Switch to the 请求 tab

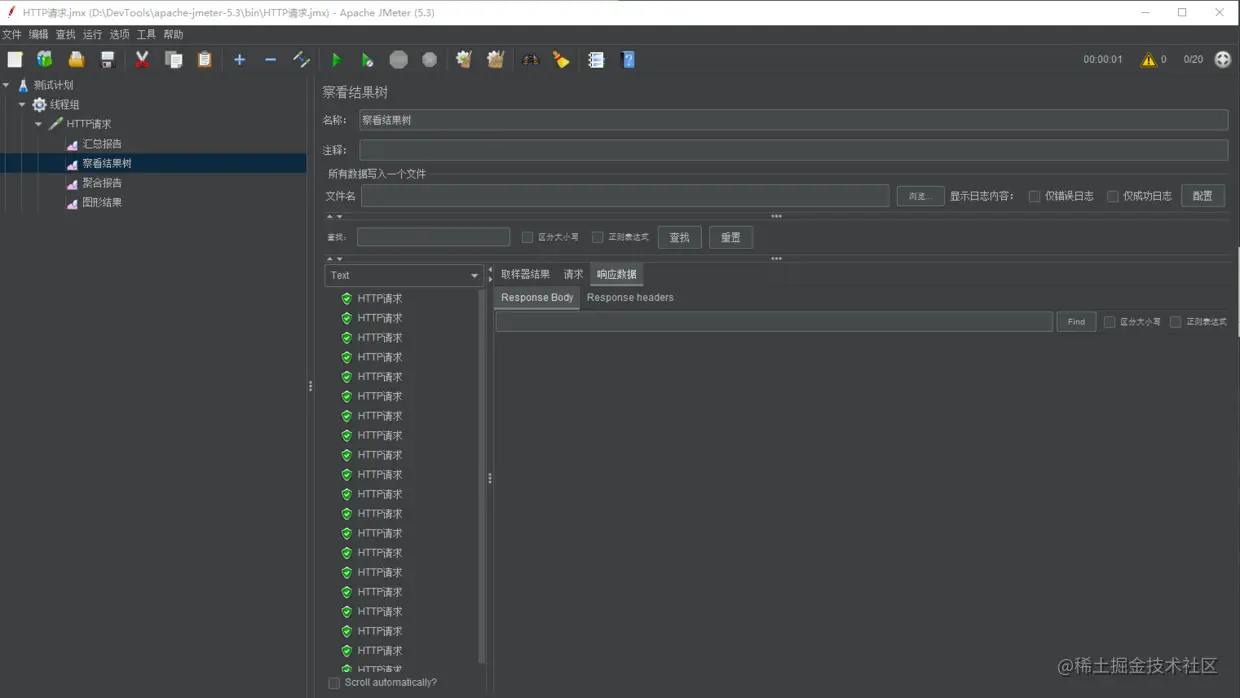(x=573, y=274)
